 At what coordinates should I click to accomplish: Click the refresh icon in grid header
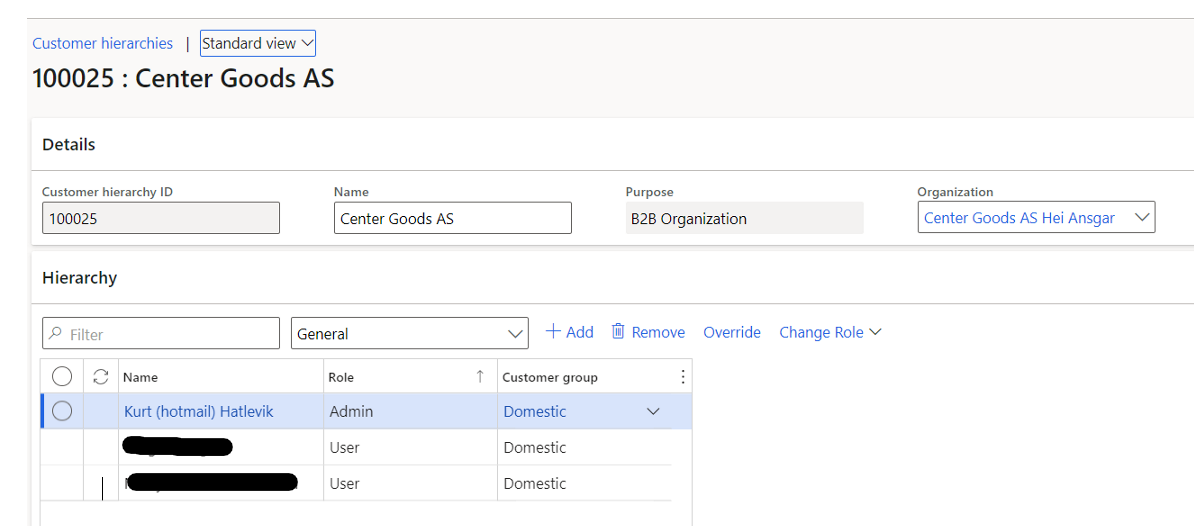pos(100,377)
